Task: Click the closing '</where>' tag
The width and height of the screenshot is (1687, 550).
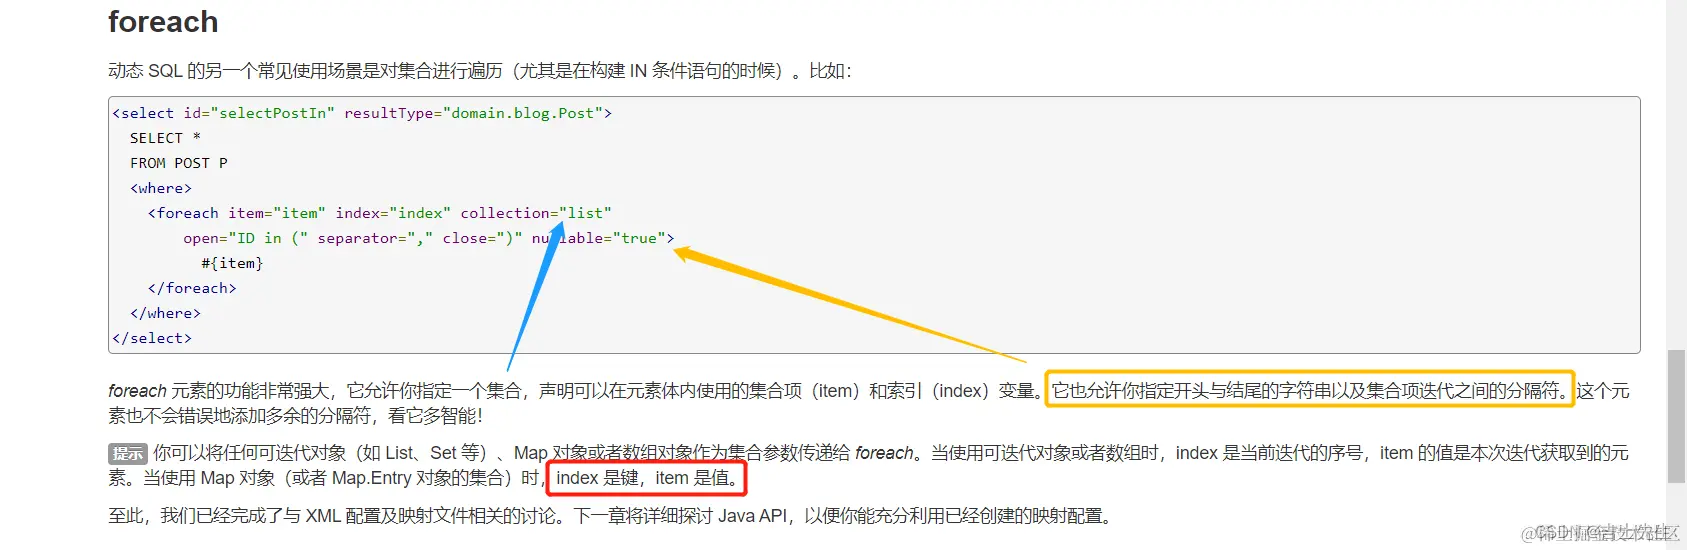Action: tap(165, 313)
